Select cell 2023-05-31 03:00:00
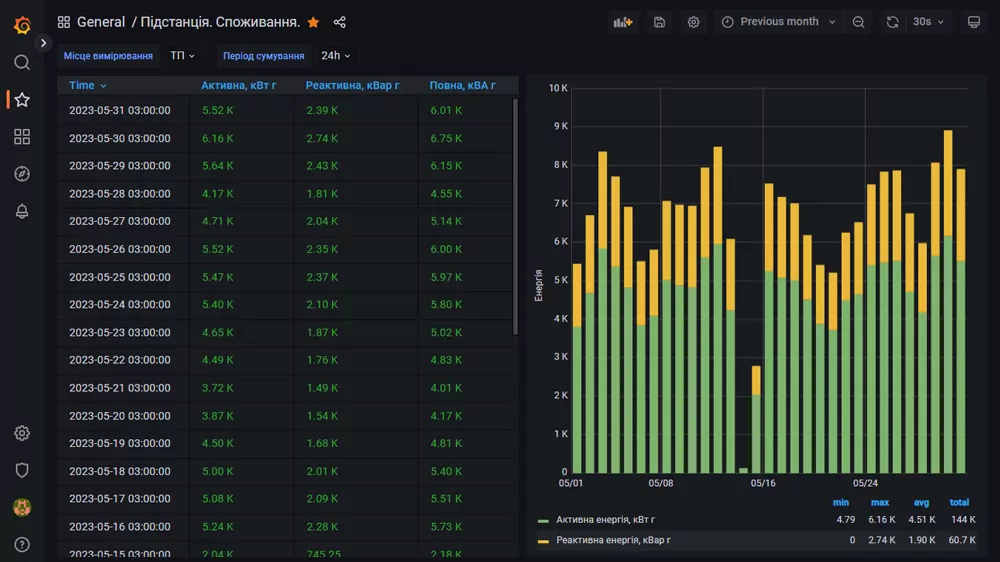The width and height of the screenshot is (1000, 562). click(120, 110)
